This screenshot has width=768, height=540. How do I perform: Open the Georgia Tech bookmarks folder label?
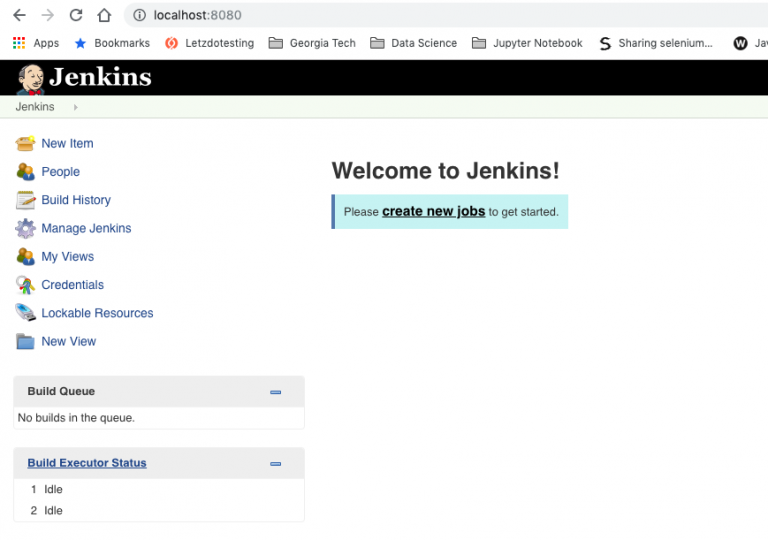(322, 43)
